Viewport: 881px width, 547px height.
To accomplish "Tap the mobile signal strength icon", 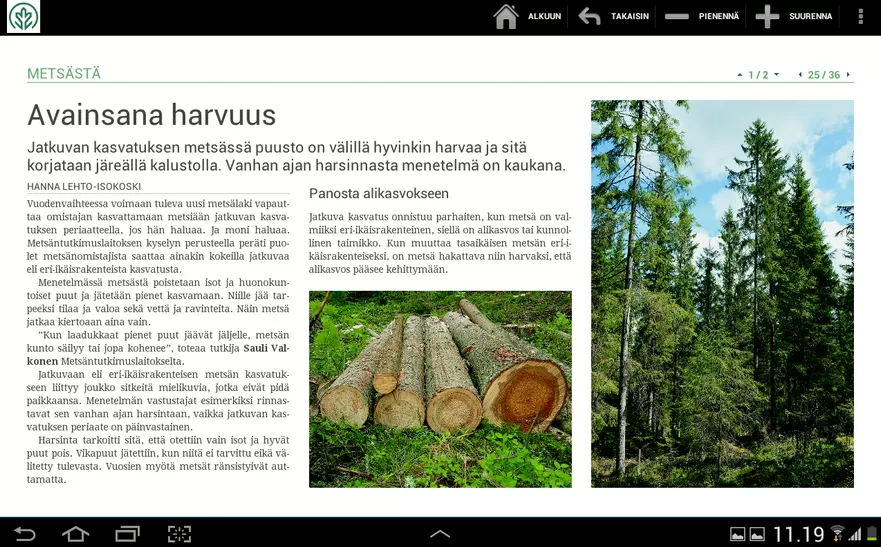I will (855, 534).
